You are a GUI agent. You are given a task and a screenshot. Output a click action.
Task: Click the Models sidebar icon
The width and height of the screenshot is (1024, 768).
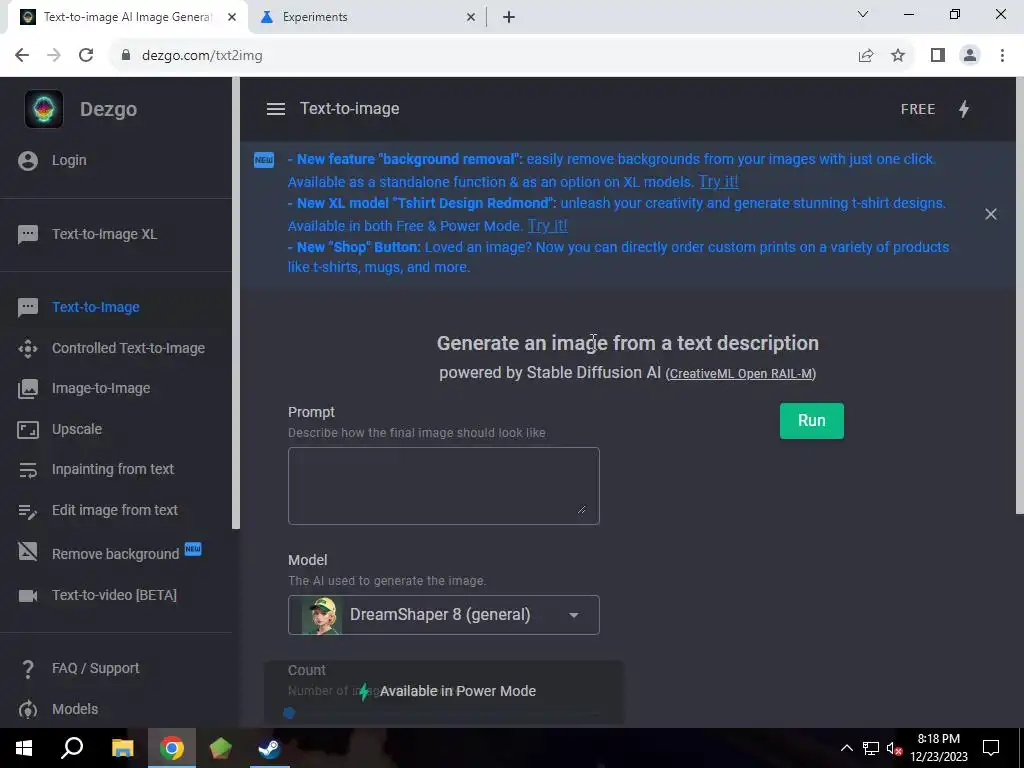point(28,710)
